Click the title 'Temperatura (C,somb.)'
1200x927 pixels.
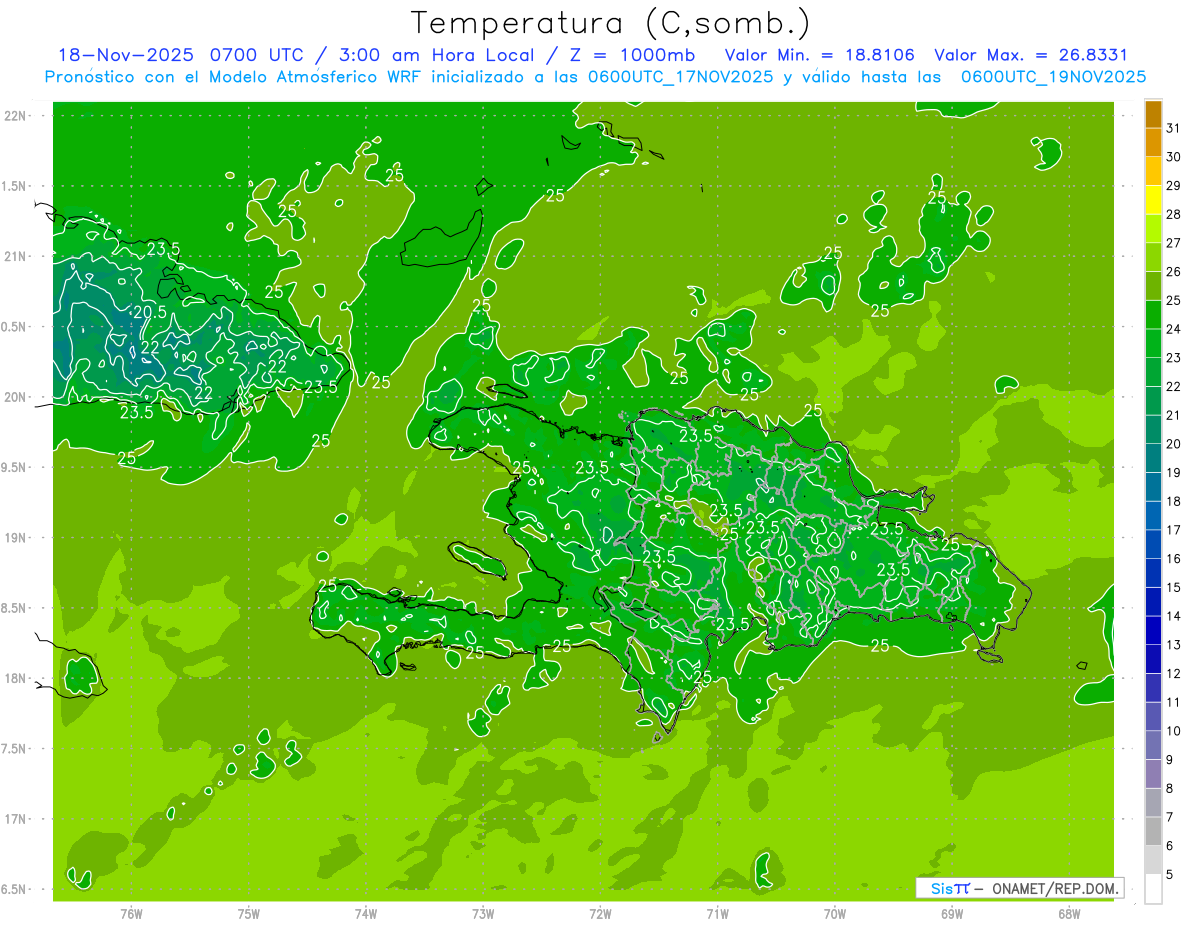[612, 23]
